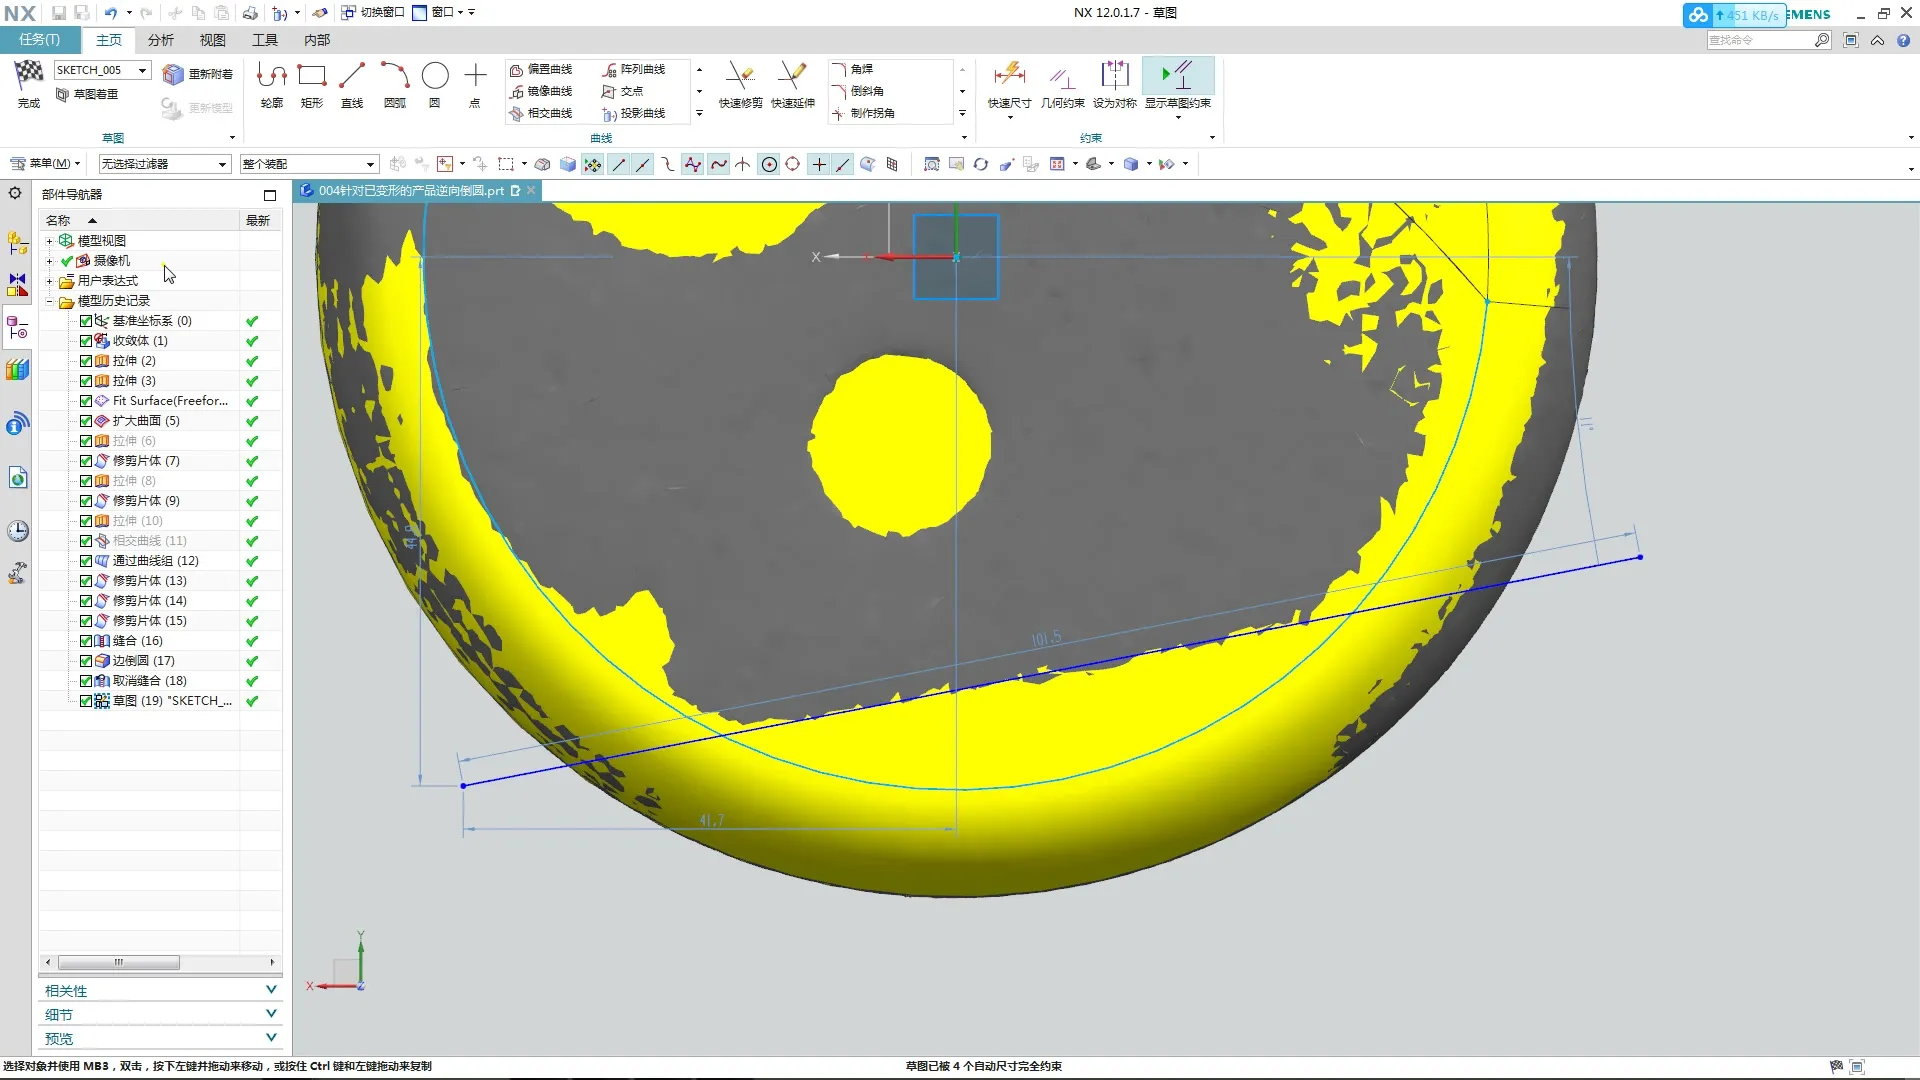Image resolution: width=1920 pixels, height=1080 pixels.
Task: Collapse the 模型历史记录 tree node
Action: click(x=49, y=301)
